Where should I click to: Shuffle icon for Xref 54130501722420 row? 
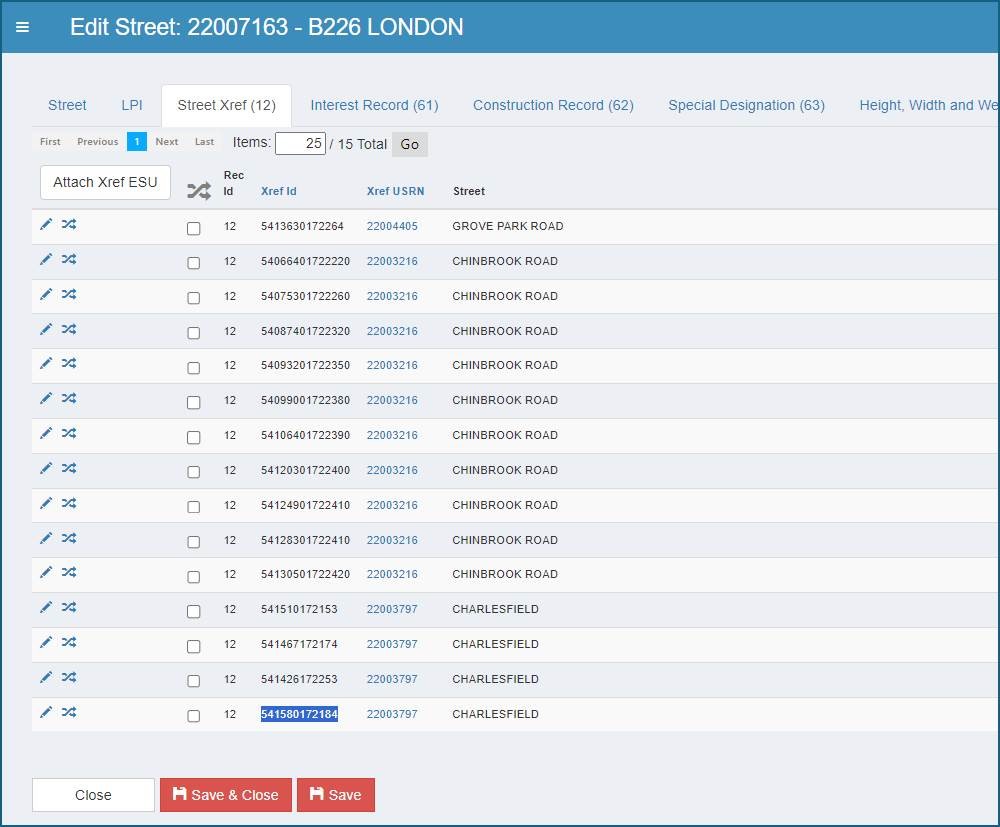click(x=69, y=572)
